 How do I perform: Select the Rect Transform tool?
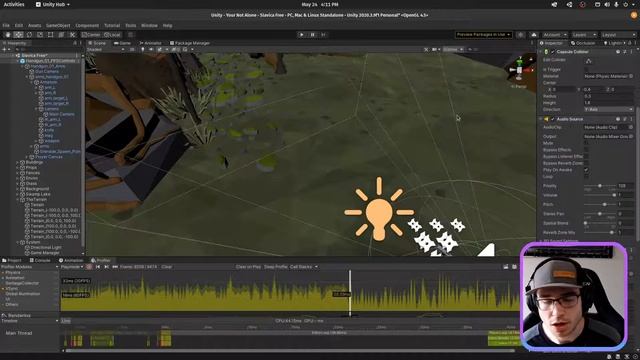point(51,35)
